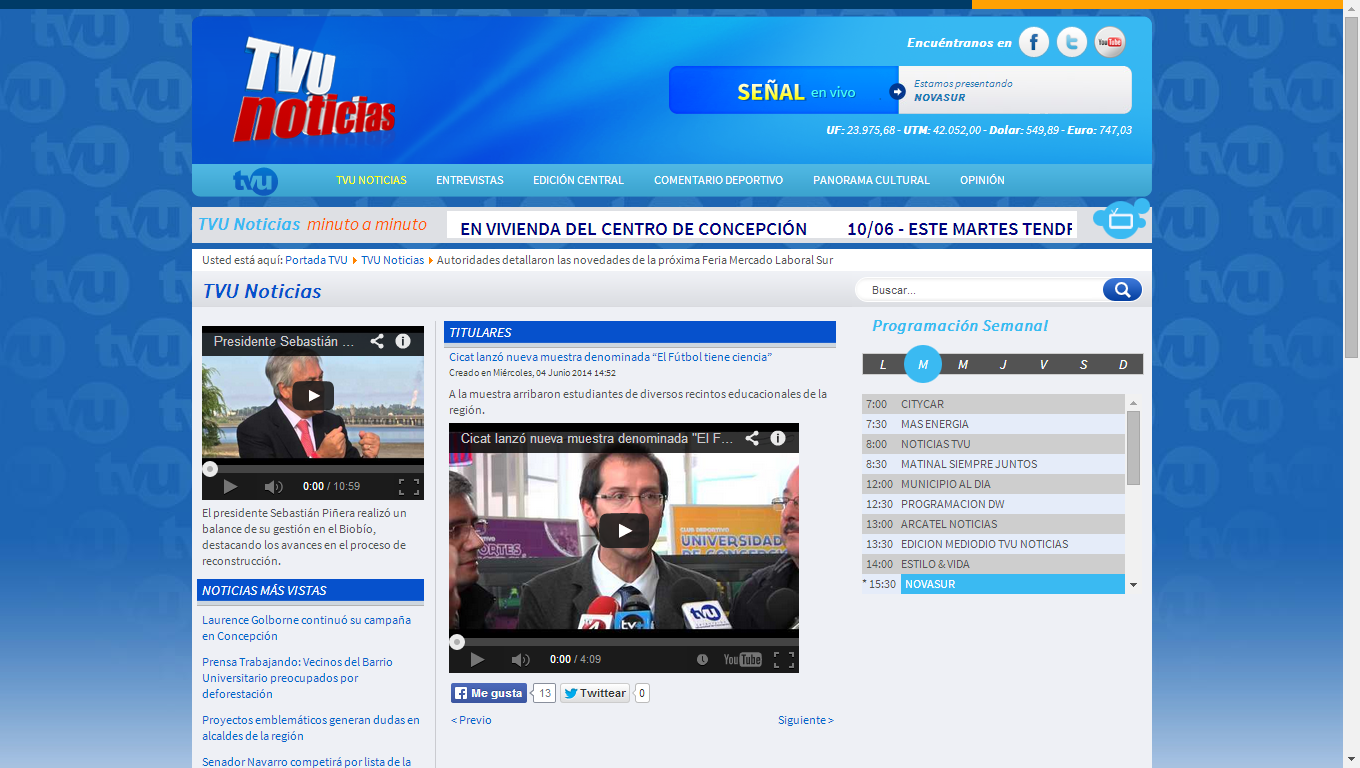The height and width of the screenshot is (768, 1360).
Task: Share the Cicat video
Action: point(752,438)
